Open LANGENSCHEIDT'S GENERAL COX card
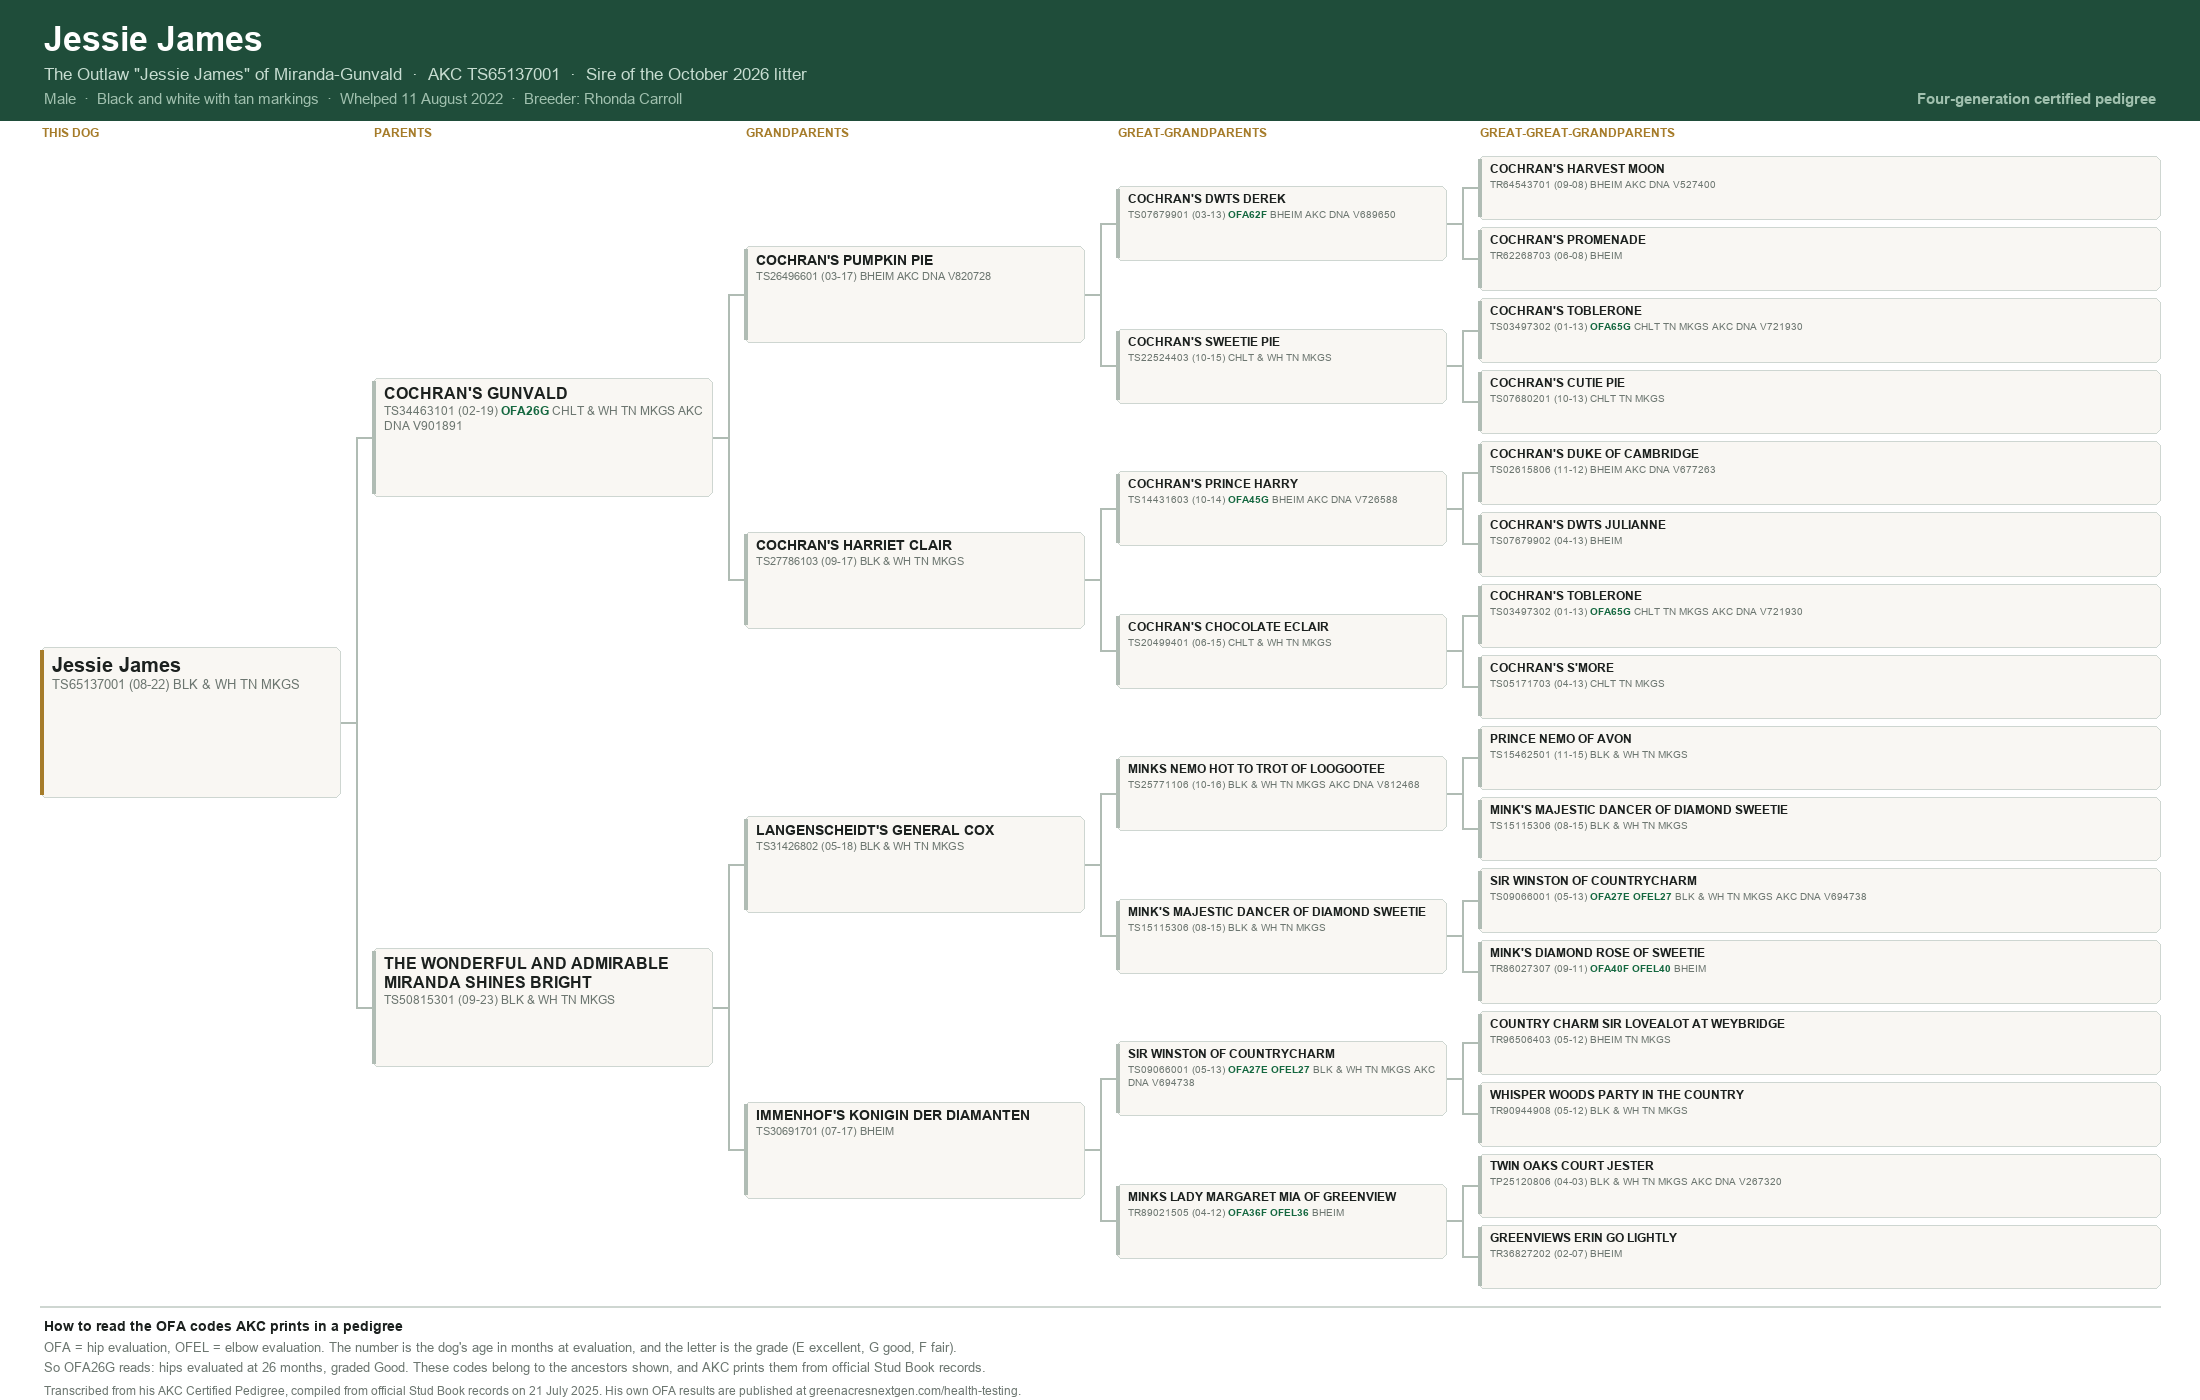The height and width of the screenshot is (1400, 2200). point(914,864)
